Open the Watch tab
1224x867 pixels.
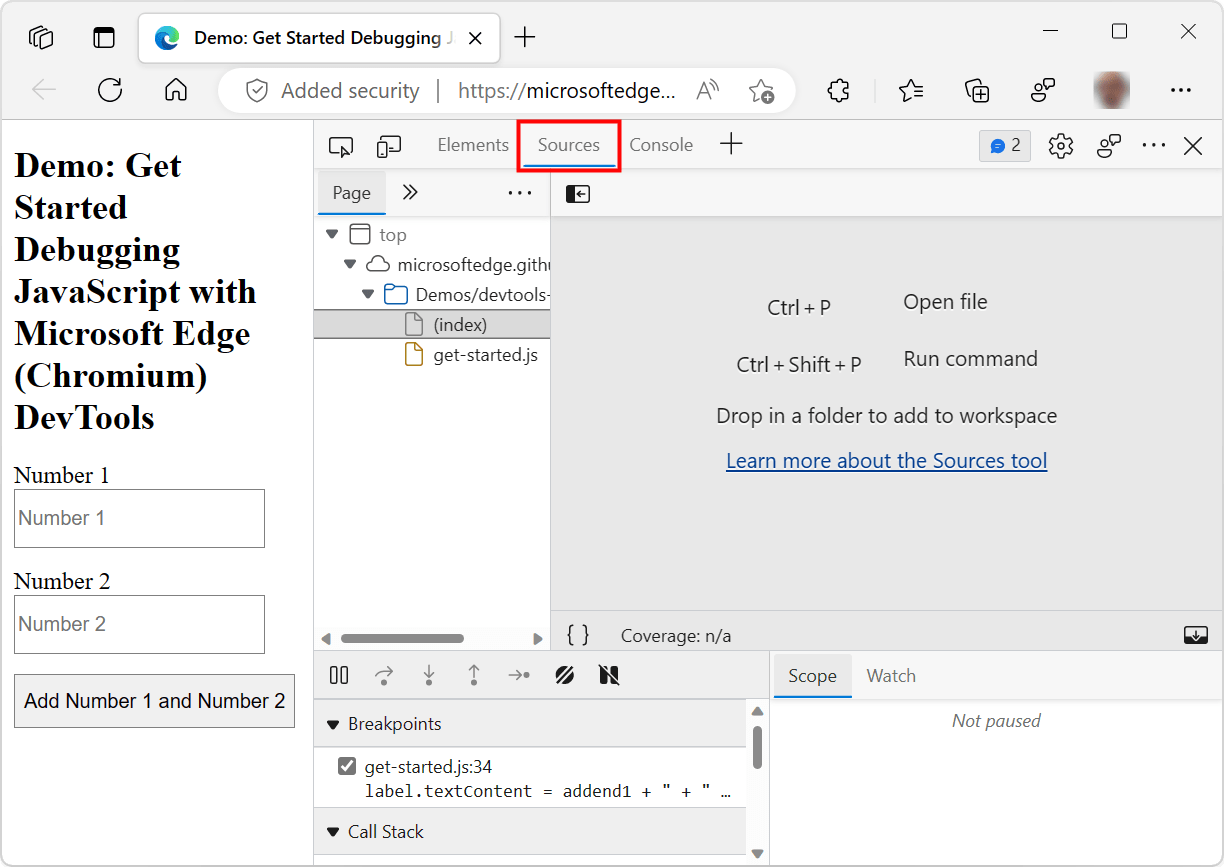(891, 675)
